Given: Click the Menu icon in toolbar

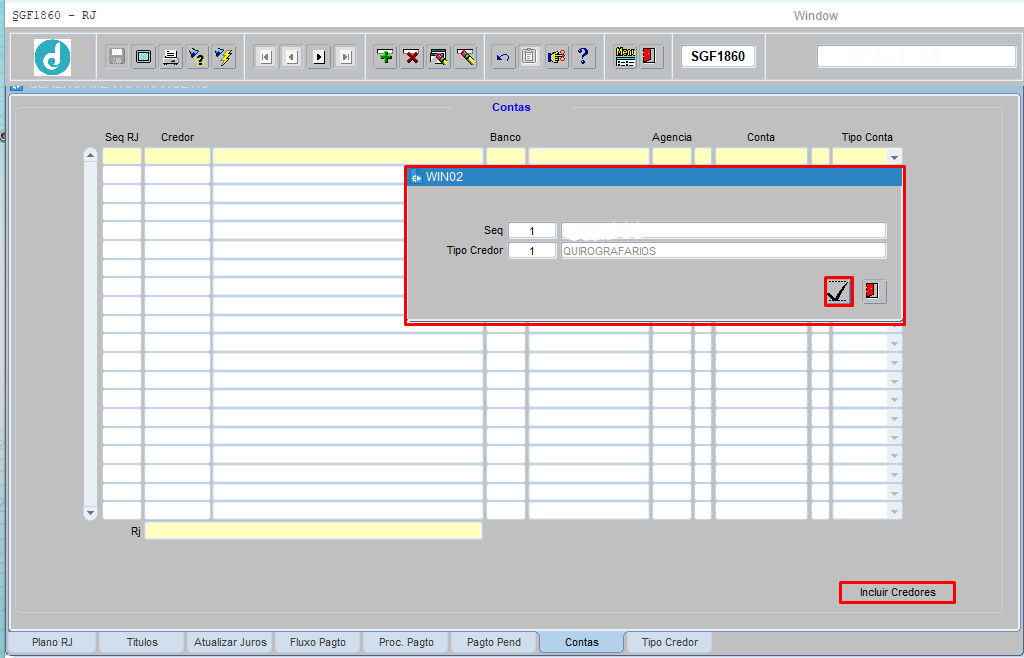Looking at the screenshot, I should (x=626, y=57).
